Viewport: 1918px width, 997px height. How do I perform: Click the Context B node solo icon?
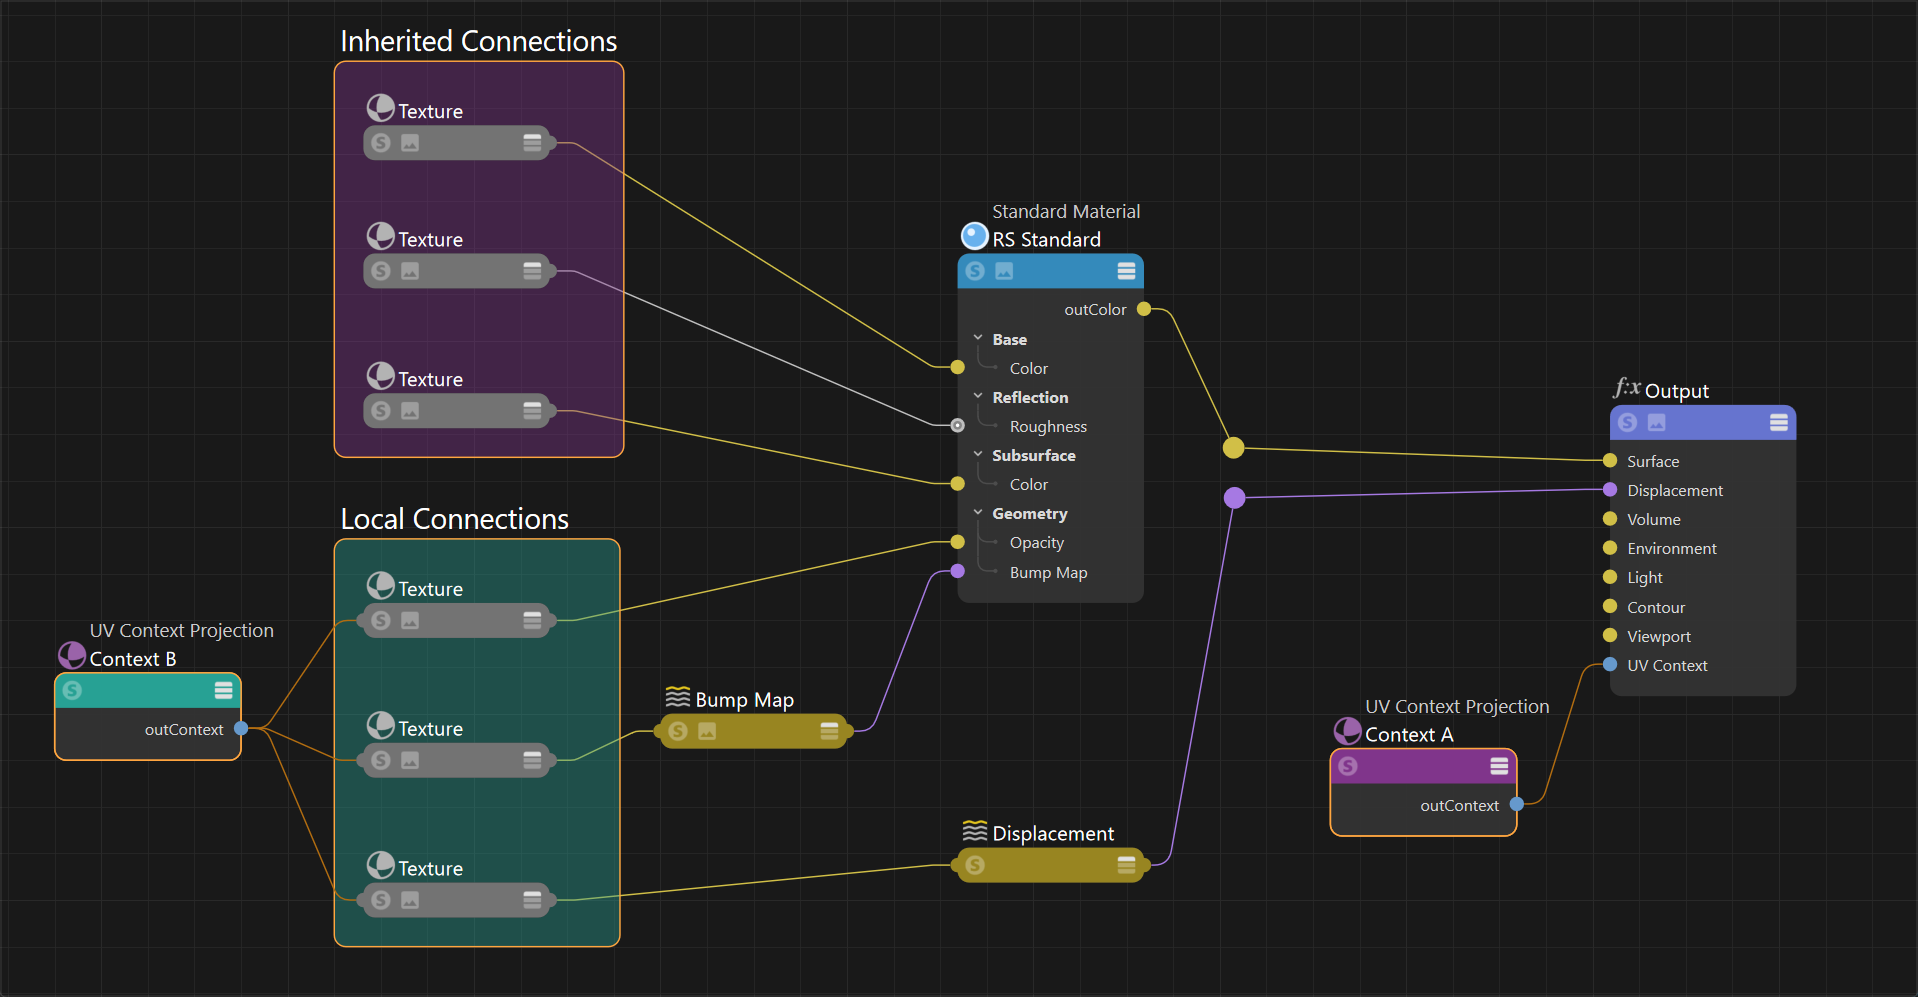pyautogui.click(x=72, y=690)
